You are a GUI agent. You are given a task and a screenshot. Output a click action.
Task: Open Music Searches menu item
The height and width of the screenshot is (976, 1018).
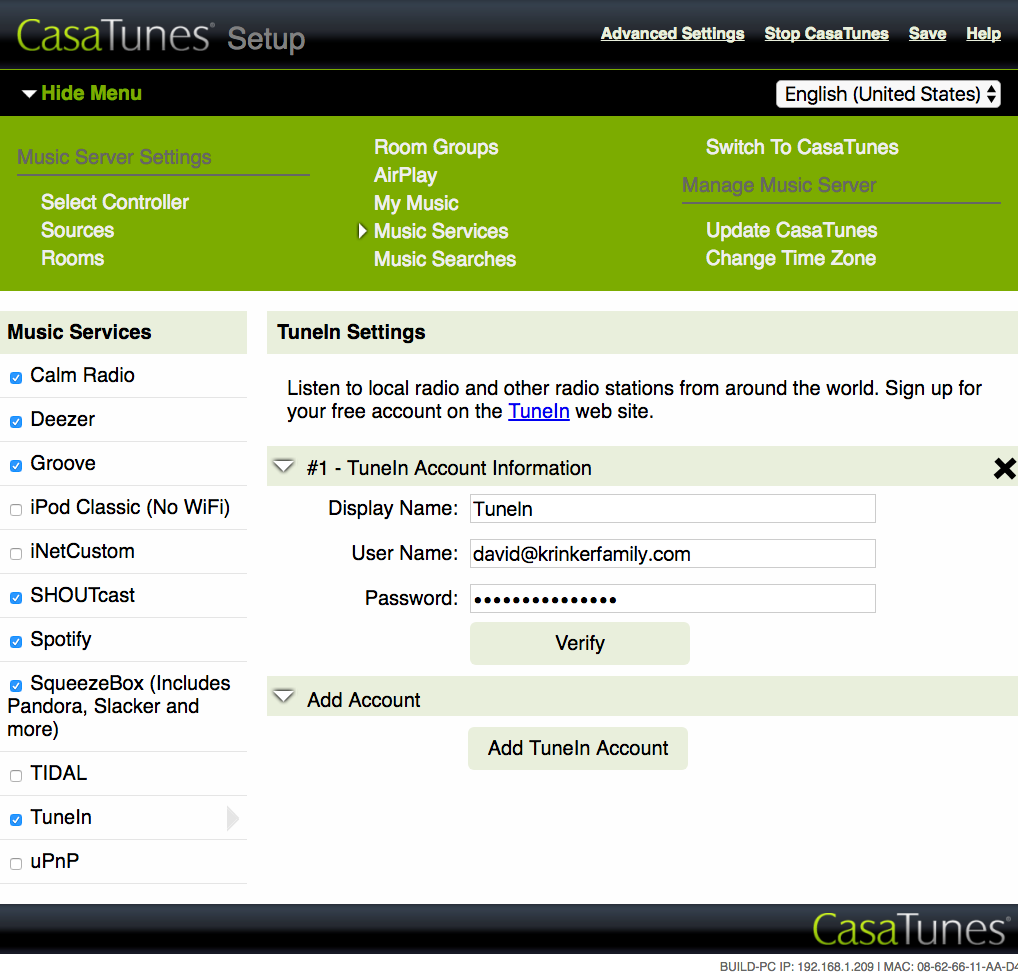[445, 259]
